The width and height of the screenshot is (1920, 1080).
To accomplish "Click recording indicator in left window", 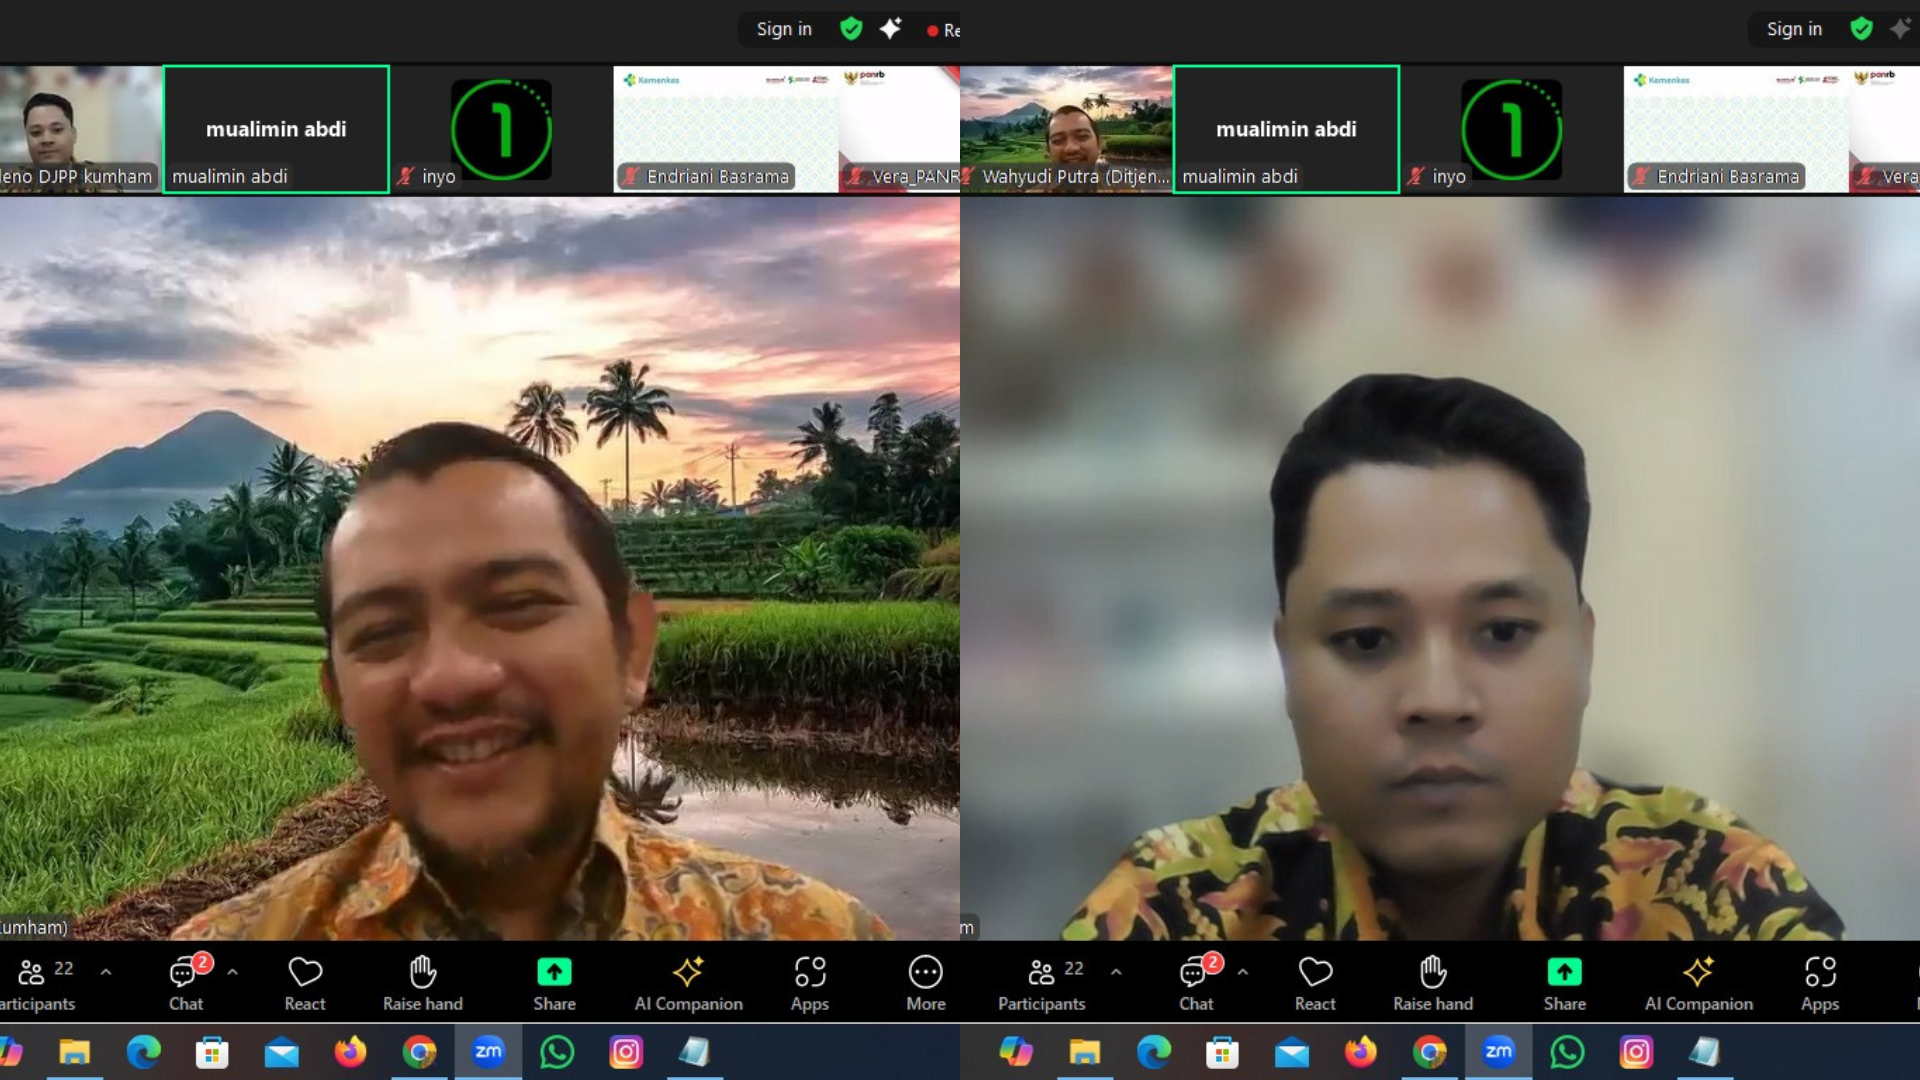I will [942, 30].
